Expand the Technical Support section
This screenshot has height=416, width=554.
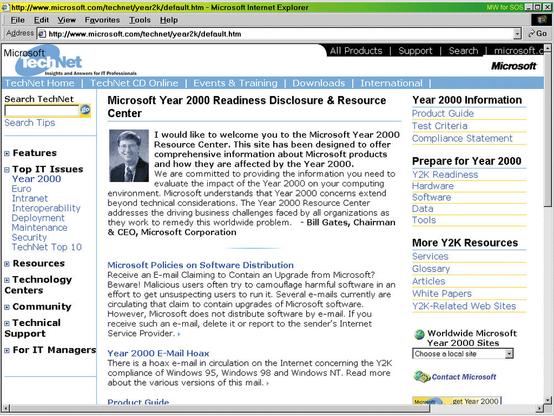click(x=7, y=323)
